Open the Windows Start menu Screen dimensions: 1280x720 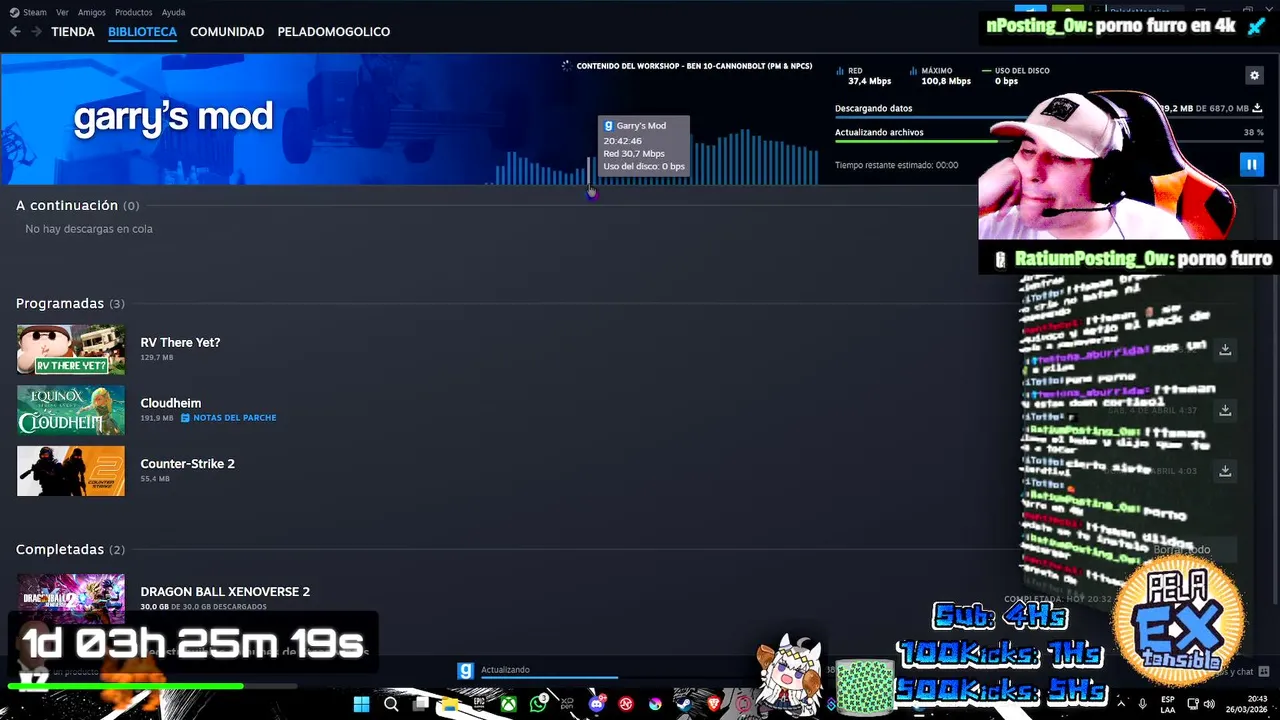pyautogui.click(x=361, y=704)
